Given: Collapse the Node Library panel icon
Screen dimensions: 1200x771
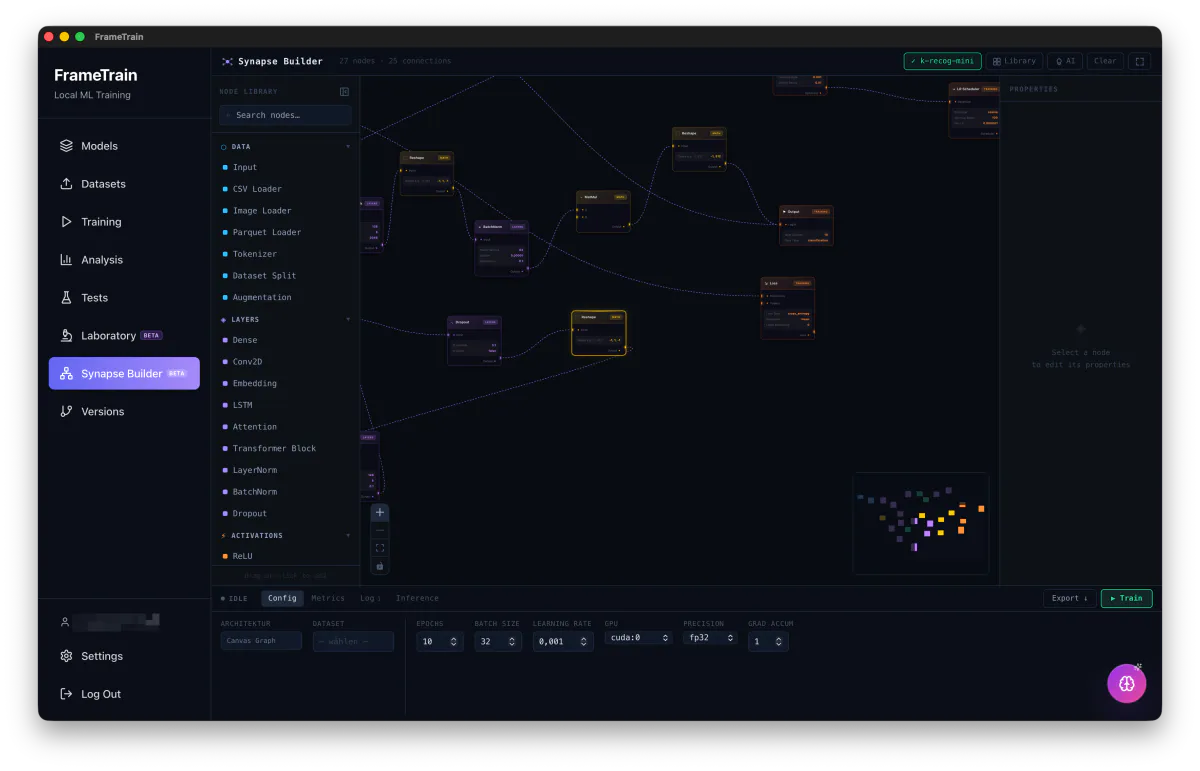Looking at the screenshot, I should [x=344, y=91].
